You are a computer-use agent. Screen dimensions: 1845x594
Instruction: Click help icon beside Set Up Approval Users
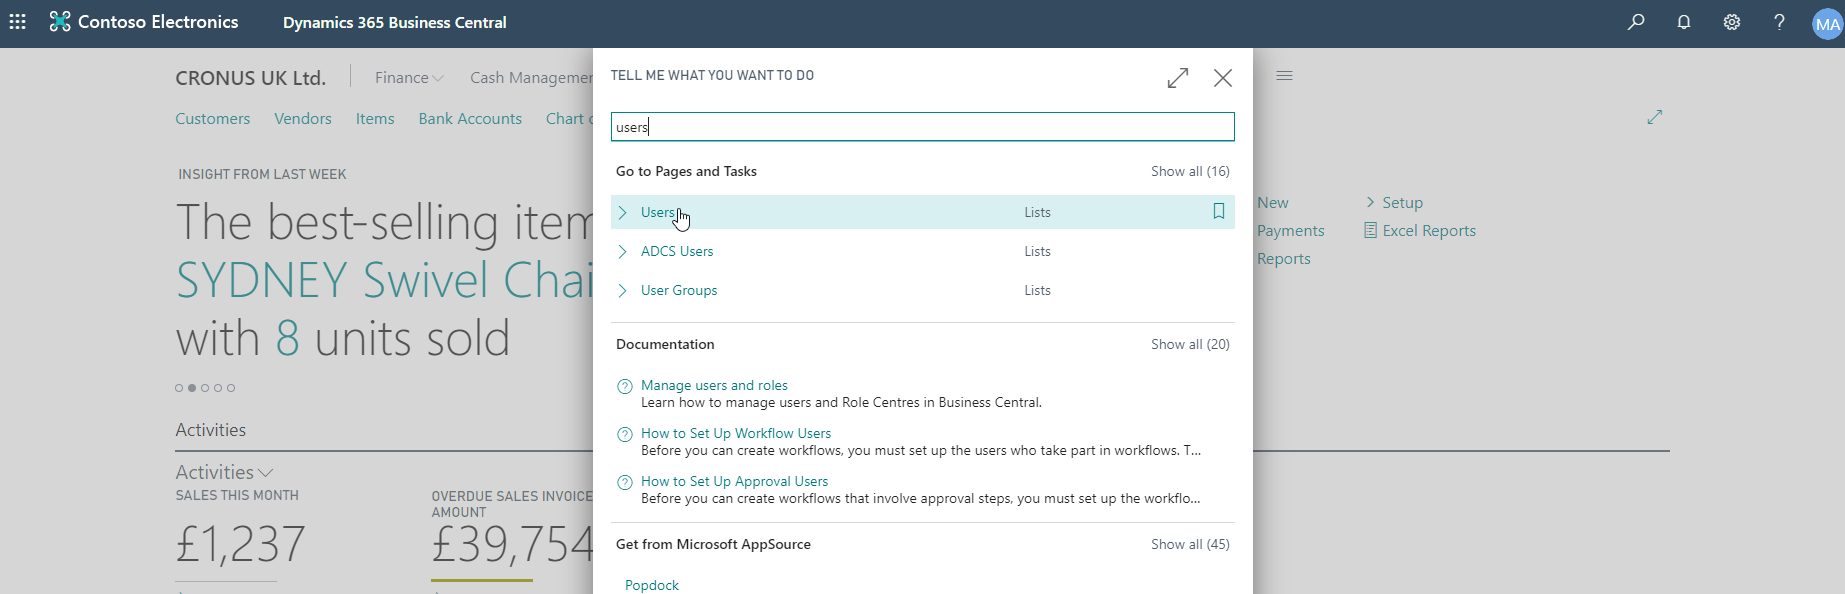[625, 482]
